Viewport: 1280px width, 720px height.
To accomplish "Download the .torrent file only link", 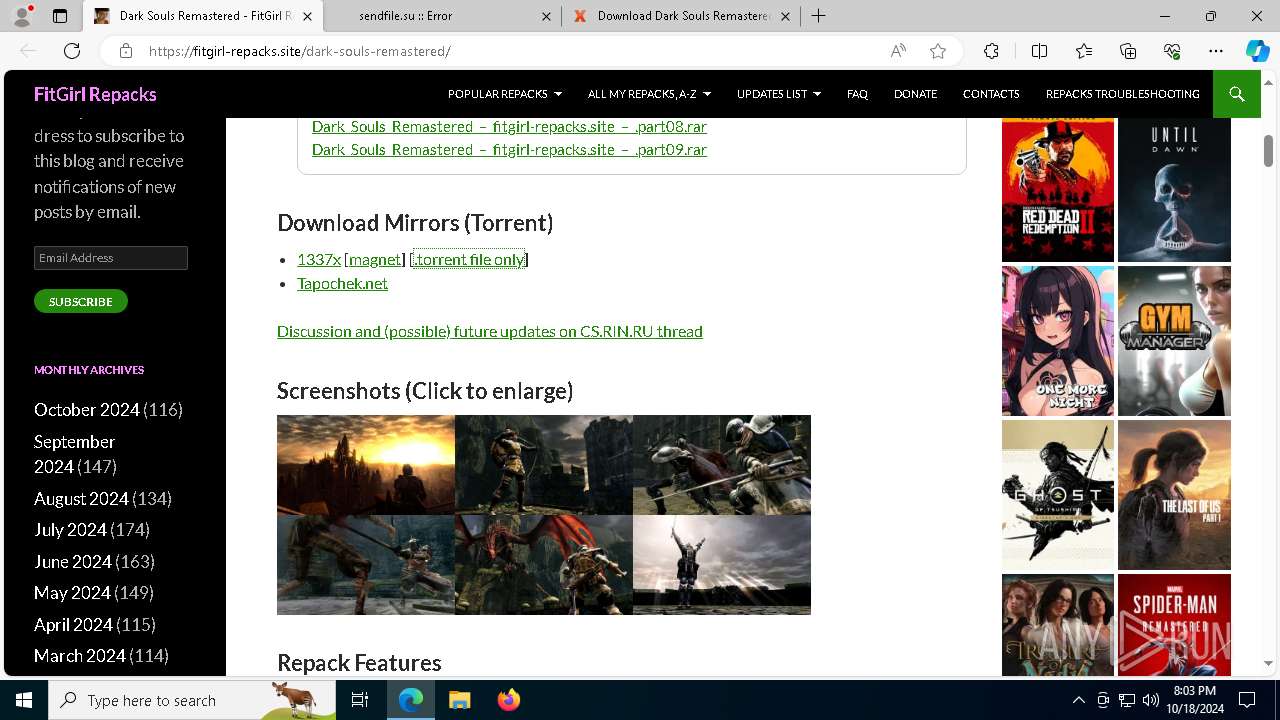I will 469,259.
